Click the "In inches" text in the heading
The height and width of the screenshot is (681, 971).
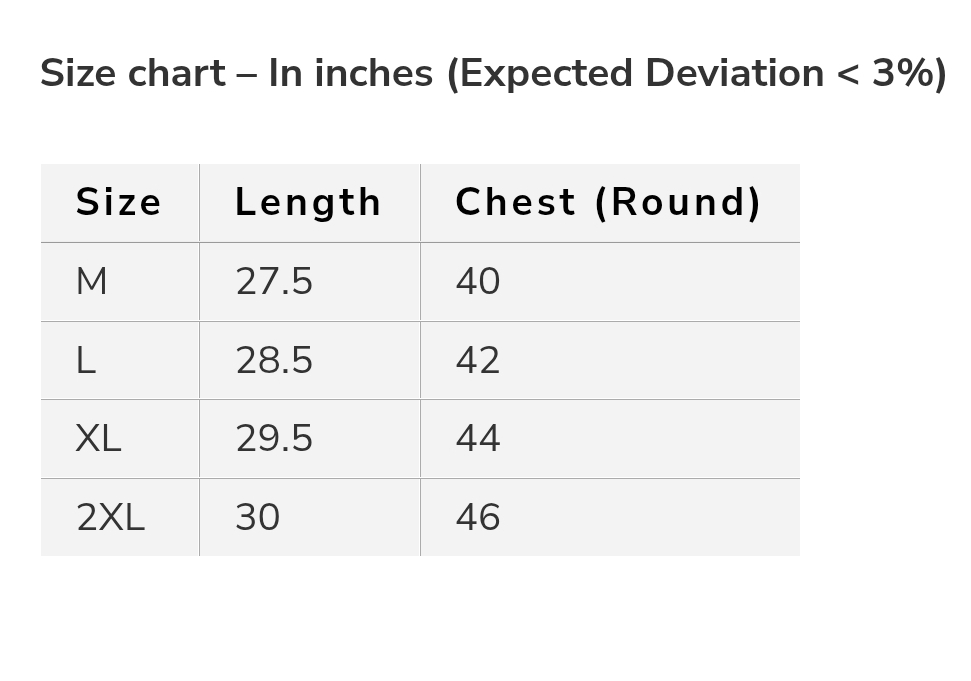[350, 74]
